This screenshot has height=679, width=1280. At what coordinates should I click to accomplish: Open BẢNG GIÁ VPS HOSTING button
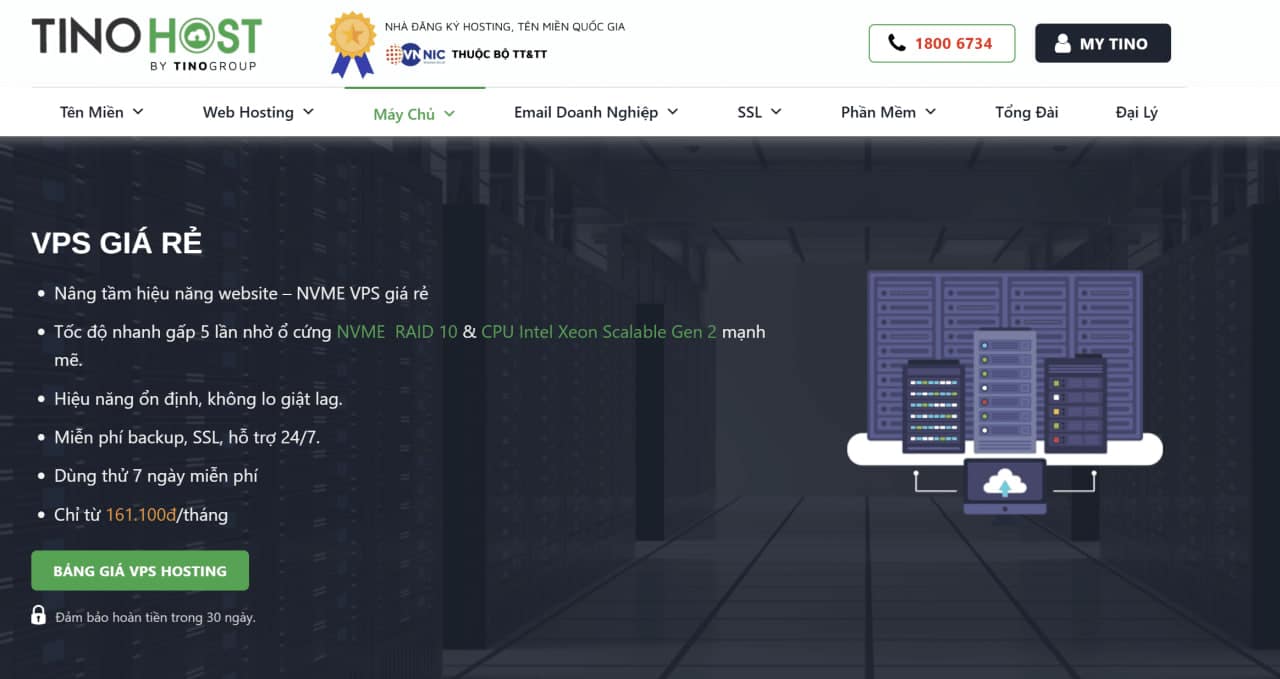pos(140,571)
